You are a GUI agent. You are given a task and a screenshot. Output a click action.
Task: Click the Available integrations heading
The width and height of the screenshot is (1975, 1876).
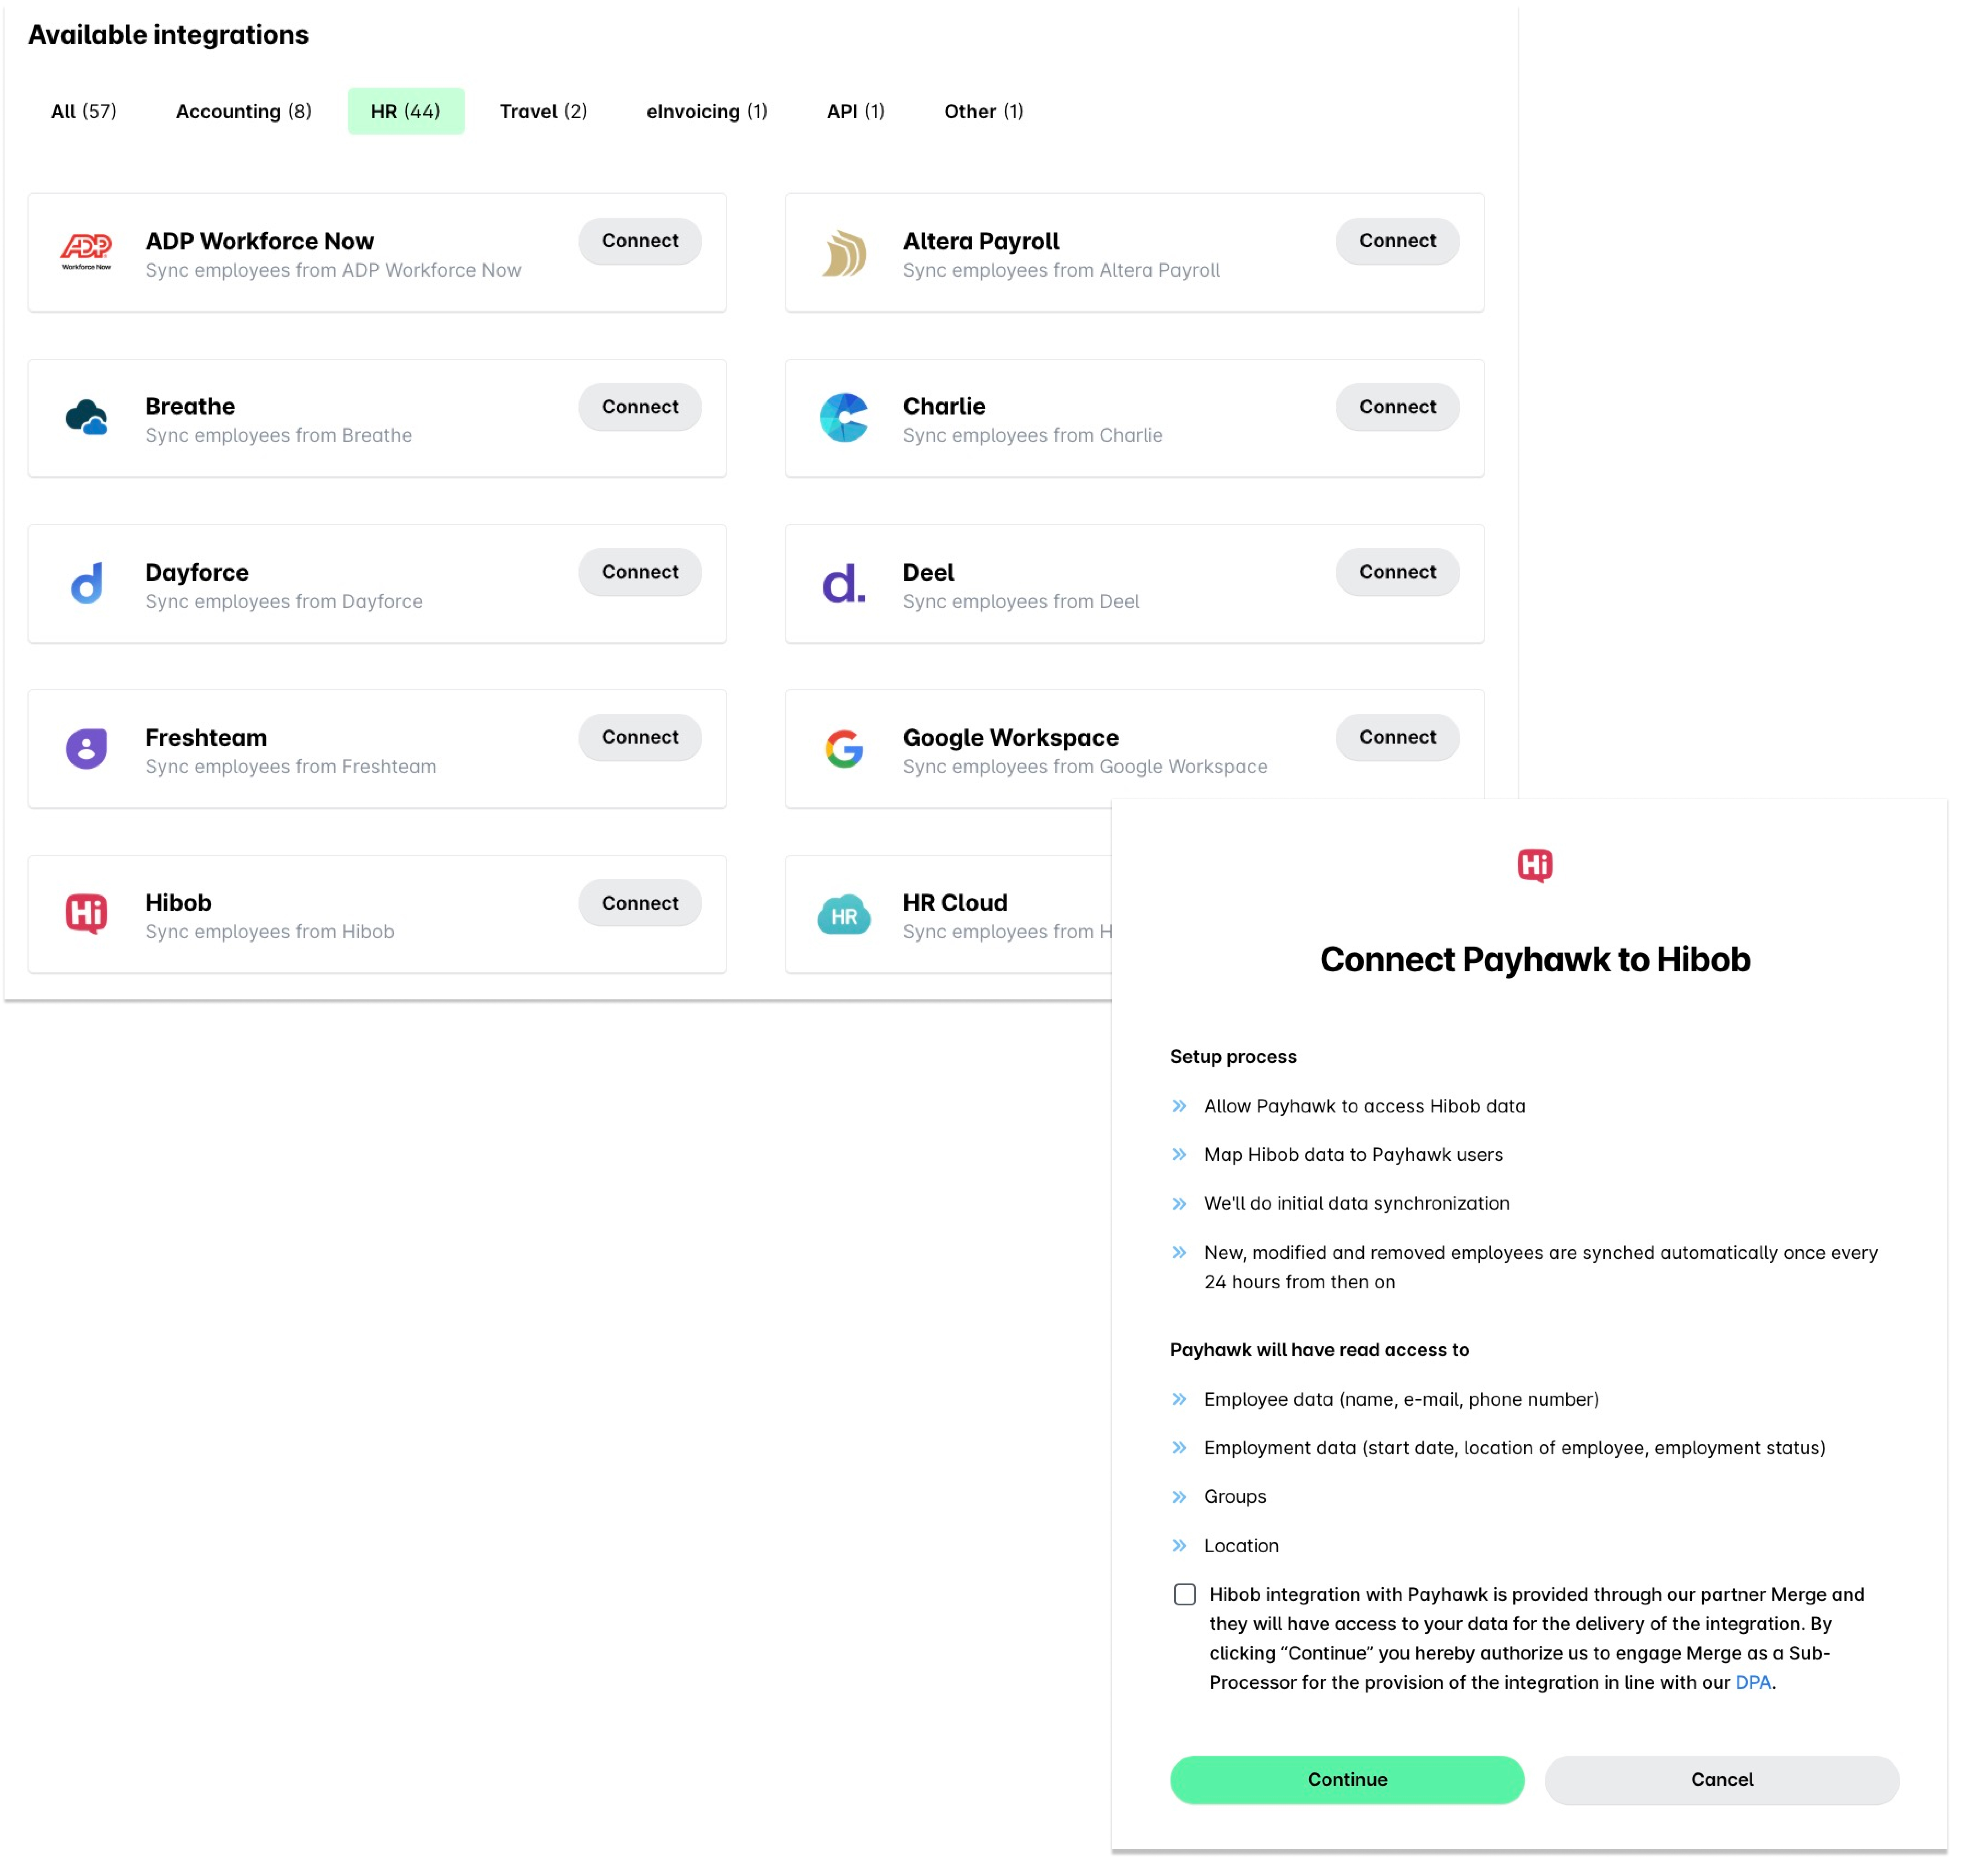169,35
